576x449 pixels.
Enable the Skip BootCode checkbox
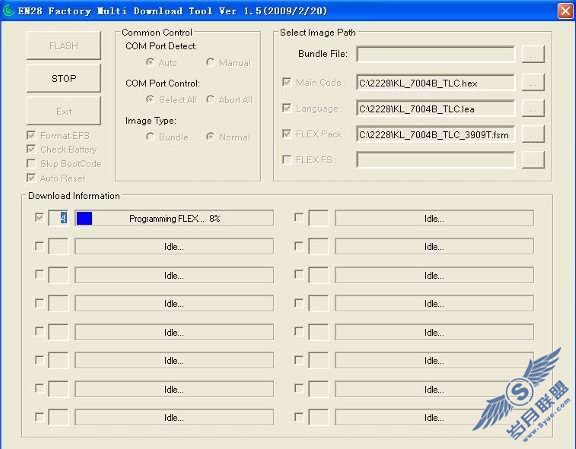pos(31,163)
